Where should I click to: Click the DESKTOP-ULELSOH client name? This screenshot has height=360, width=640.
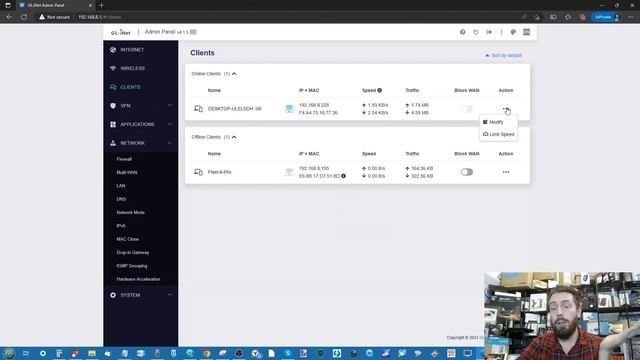tap(230, 109)
